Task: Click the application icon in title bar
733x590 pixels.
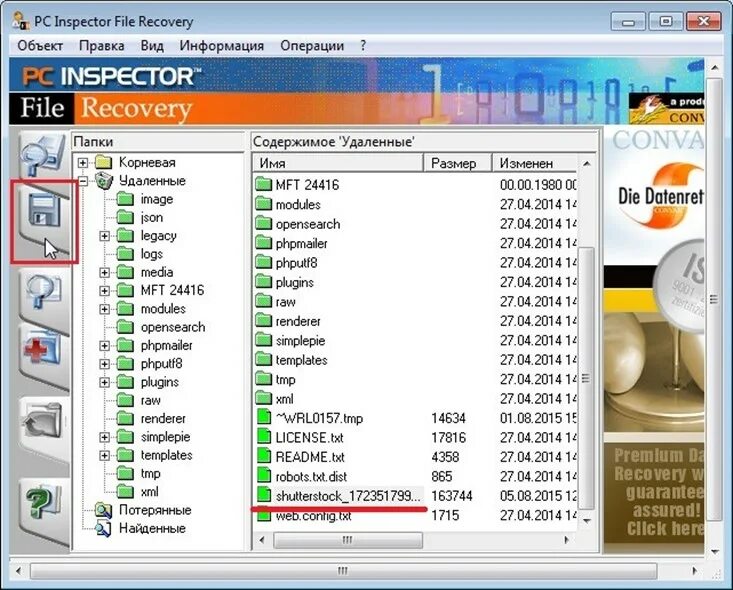Action: 21,21
